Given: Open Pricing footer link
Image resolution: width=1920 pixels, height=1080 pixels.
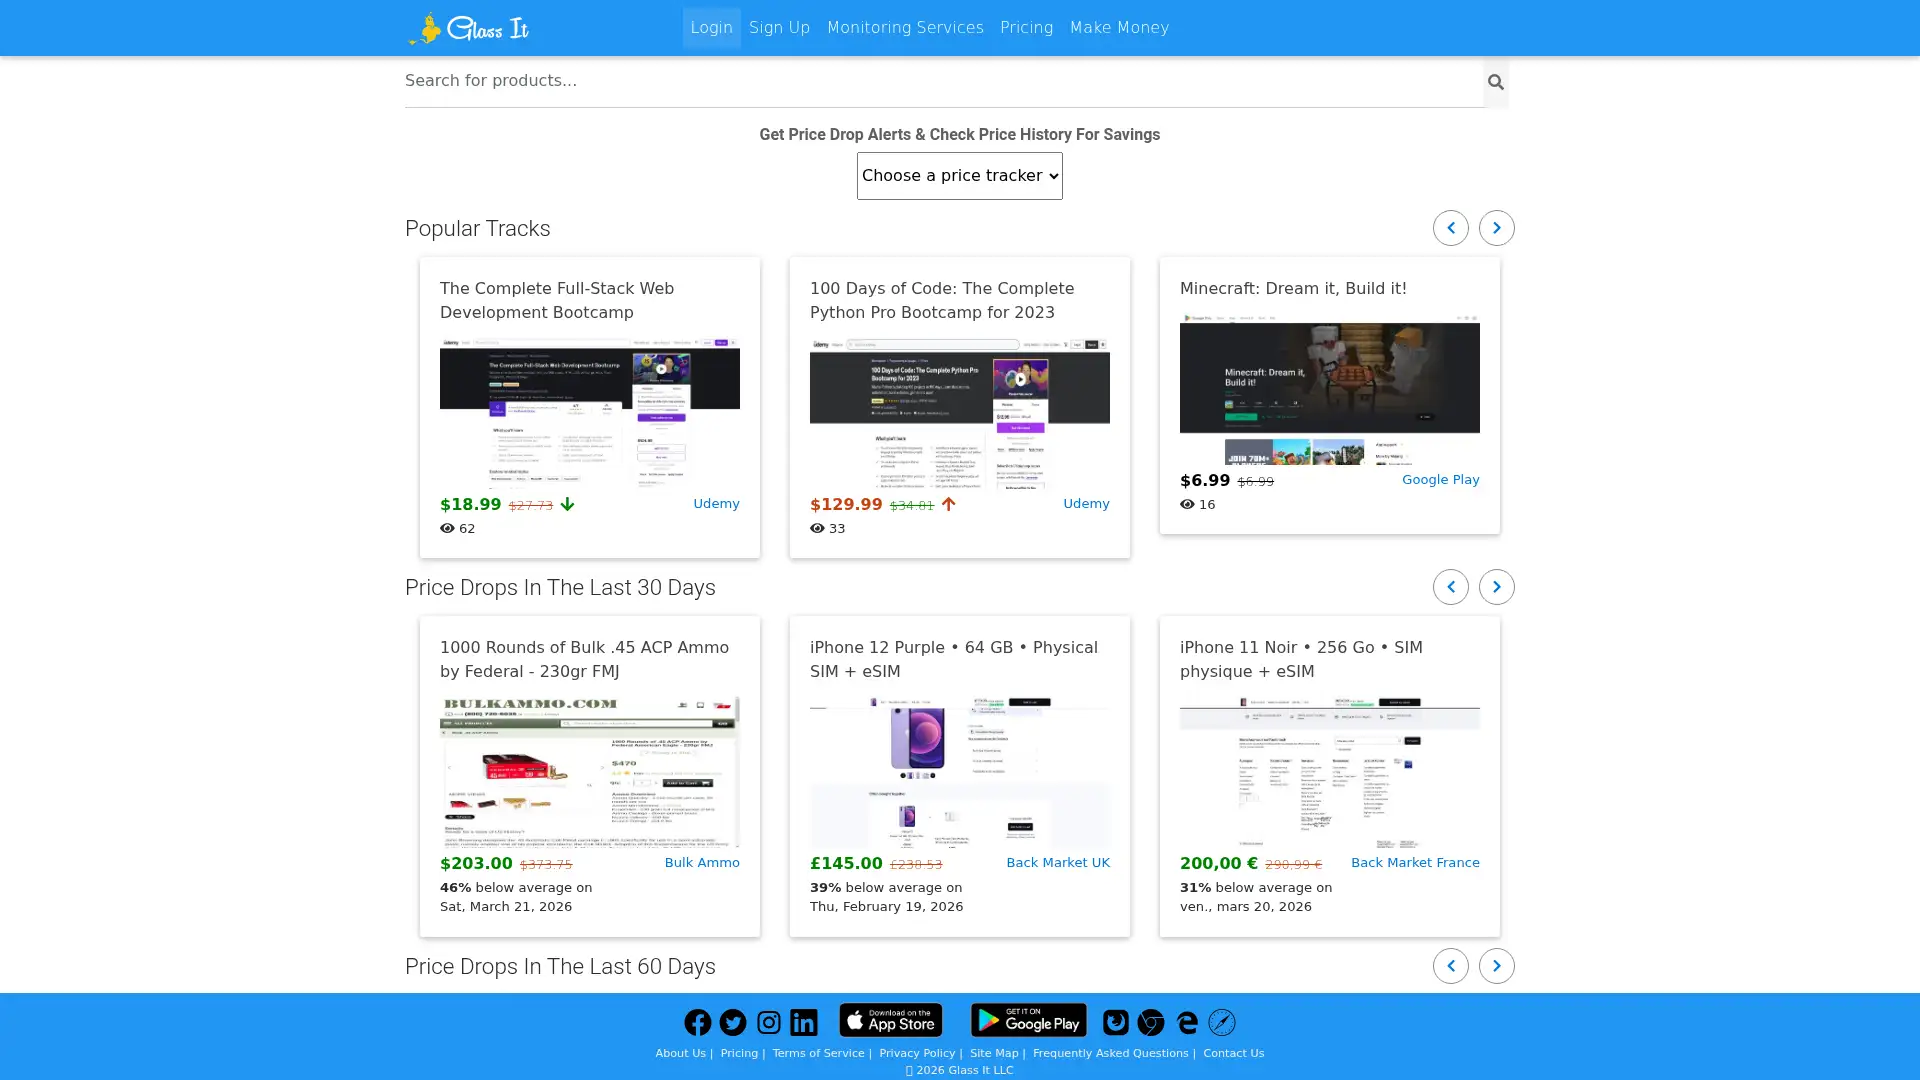Looking at the screenshot, I should pyautogui.click(x=739, y=1053).
